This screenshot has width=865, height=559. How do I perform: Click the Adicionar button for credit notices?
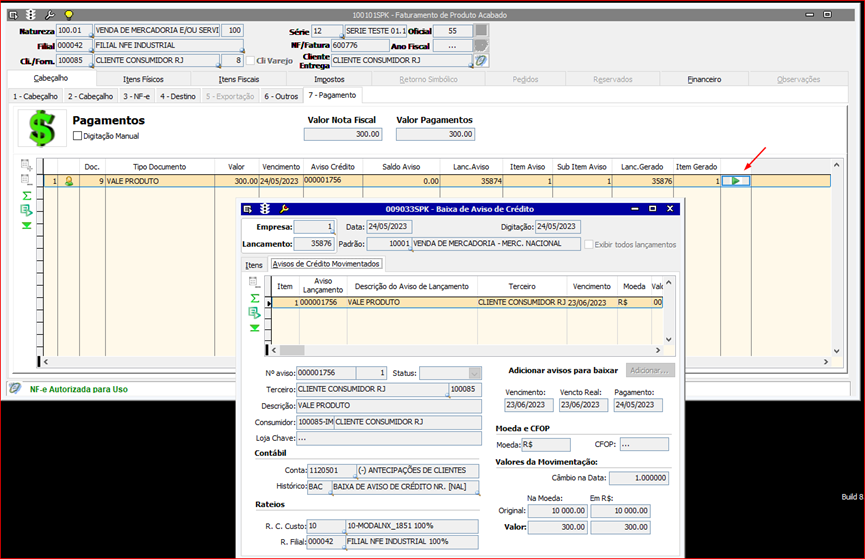coord(650,370)
